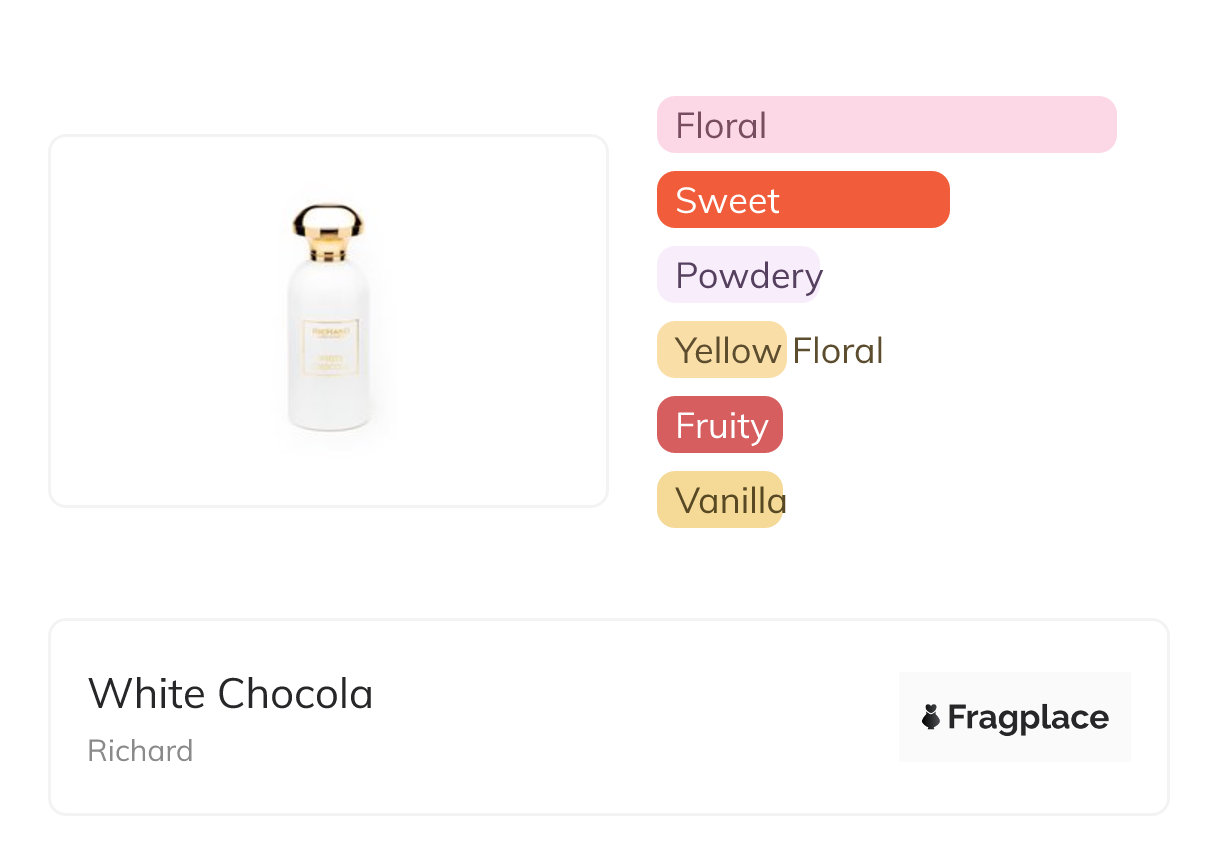Click the Vanilla text label
Viewport: 1218px width, 864px height.
coord(731,501)
